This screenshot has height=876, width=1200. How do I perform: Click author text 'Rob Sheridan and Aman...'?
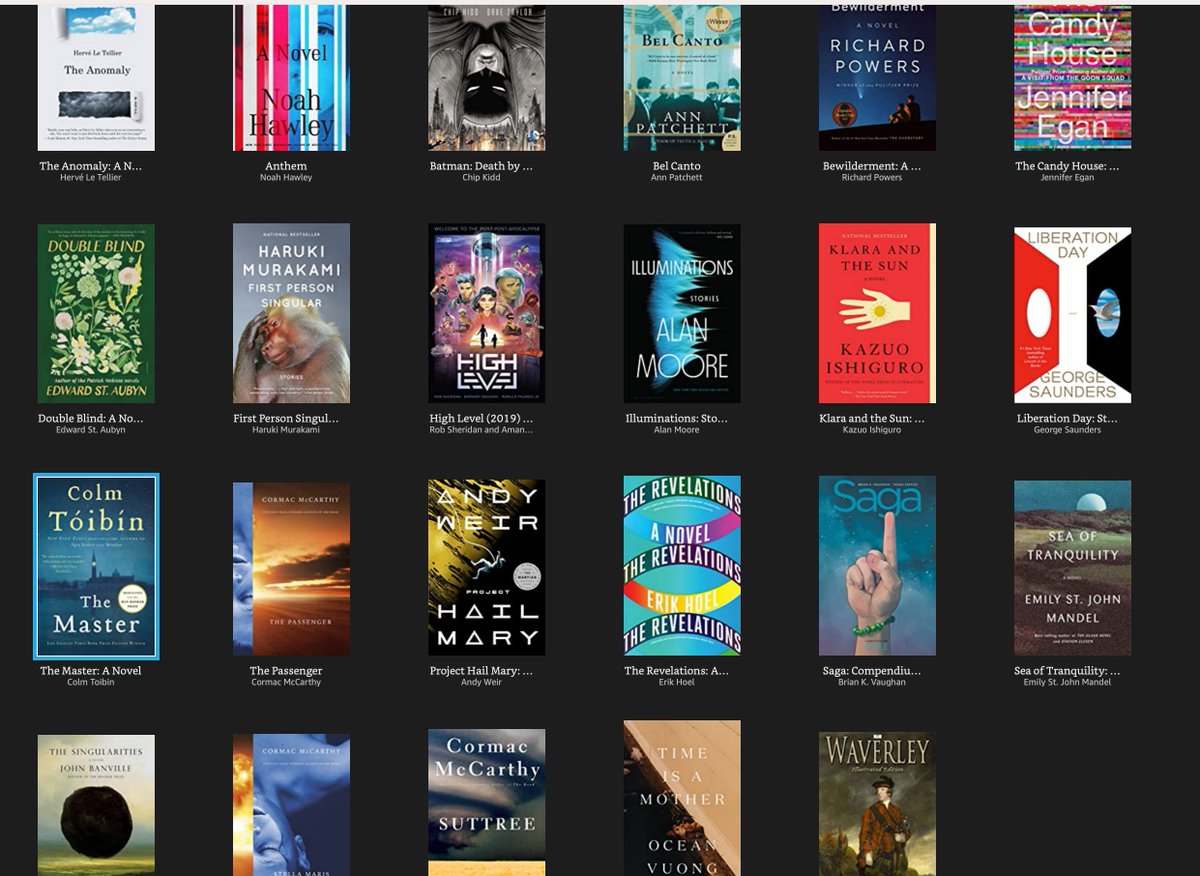[x=481, y=430]
